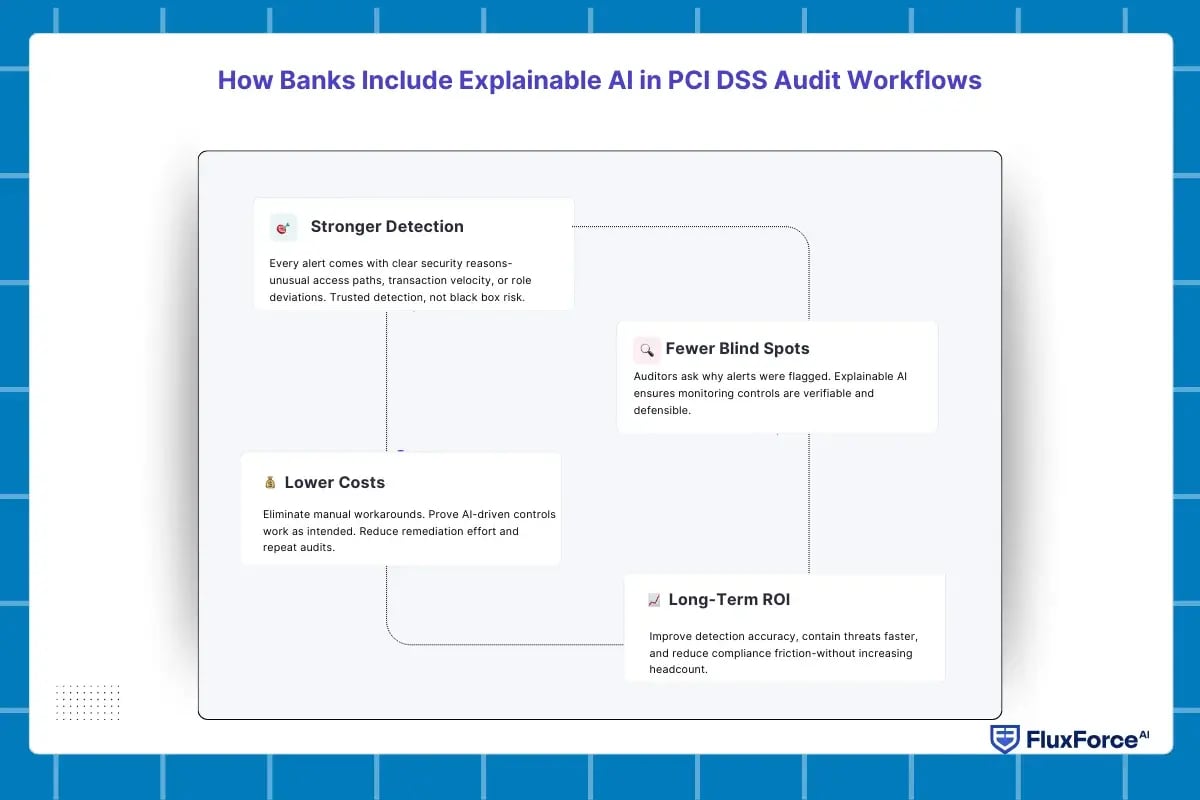
Task: Click the magnifying glass icon beside Fewer Blind Spots
Action: pos(647,349)
